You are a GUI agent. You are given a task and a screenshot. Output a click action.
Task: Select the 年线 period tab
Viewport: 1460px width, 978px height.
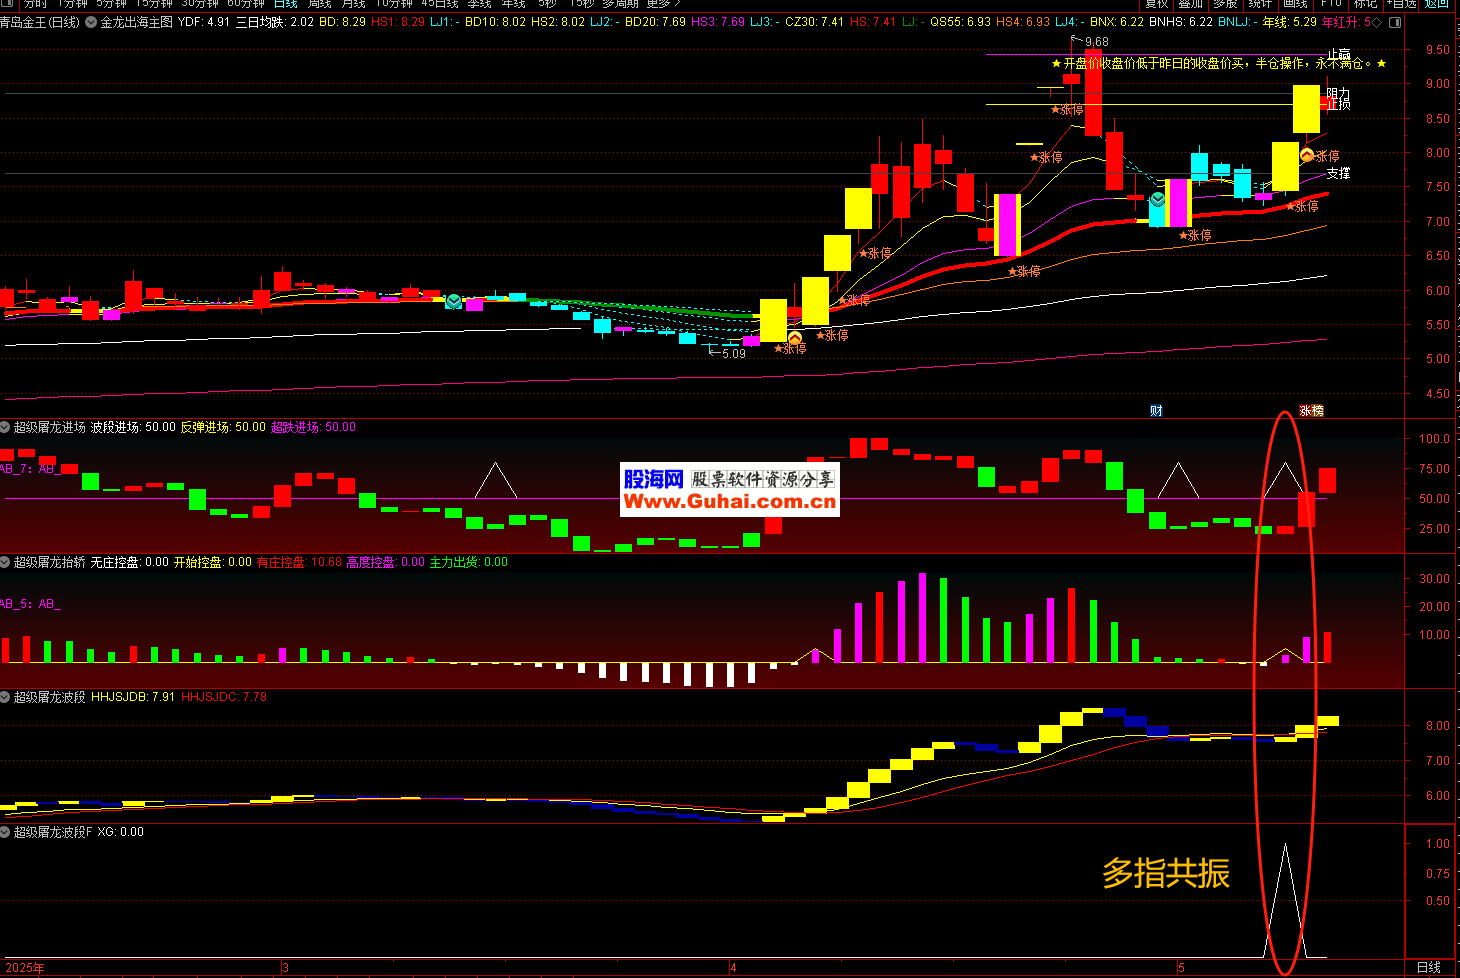[514, 4]
